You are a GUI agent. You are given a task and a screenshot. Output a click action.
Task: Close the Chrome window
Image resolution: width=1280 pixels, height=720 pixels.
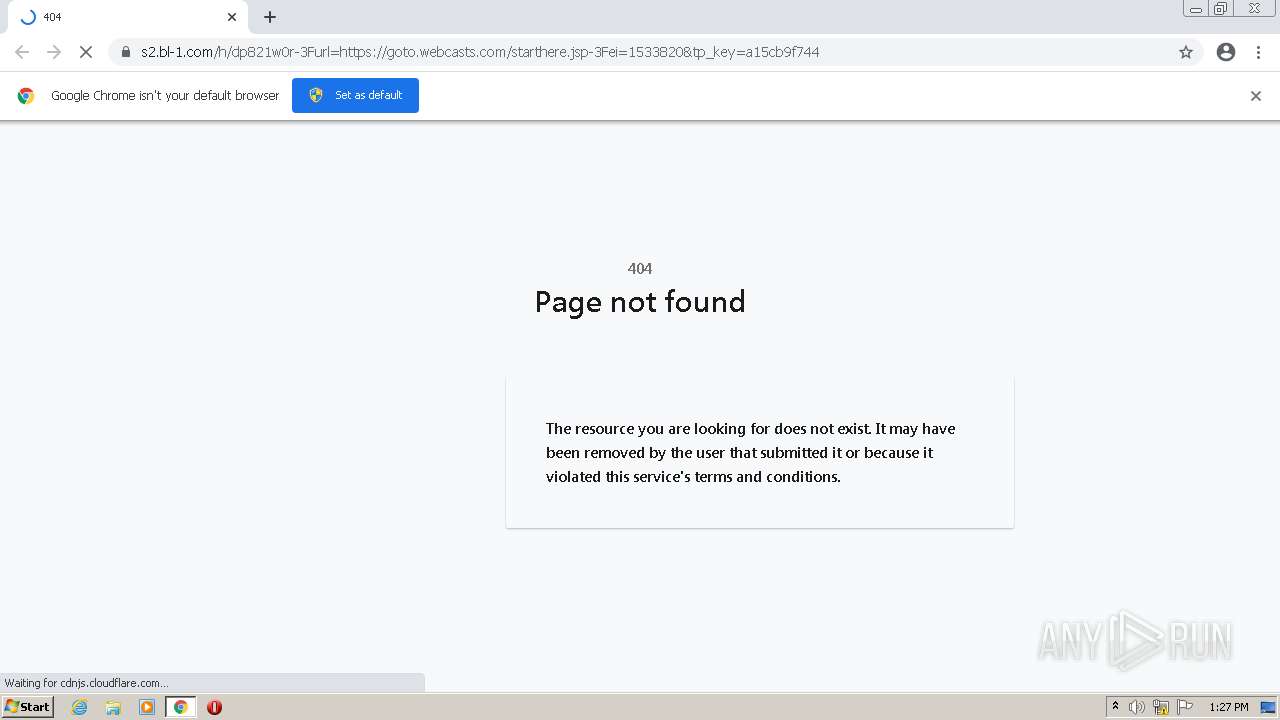[x=1254, y=9]
